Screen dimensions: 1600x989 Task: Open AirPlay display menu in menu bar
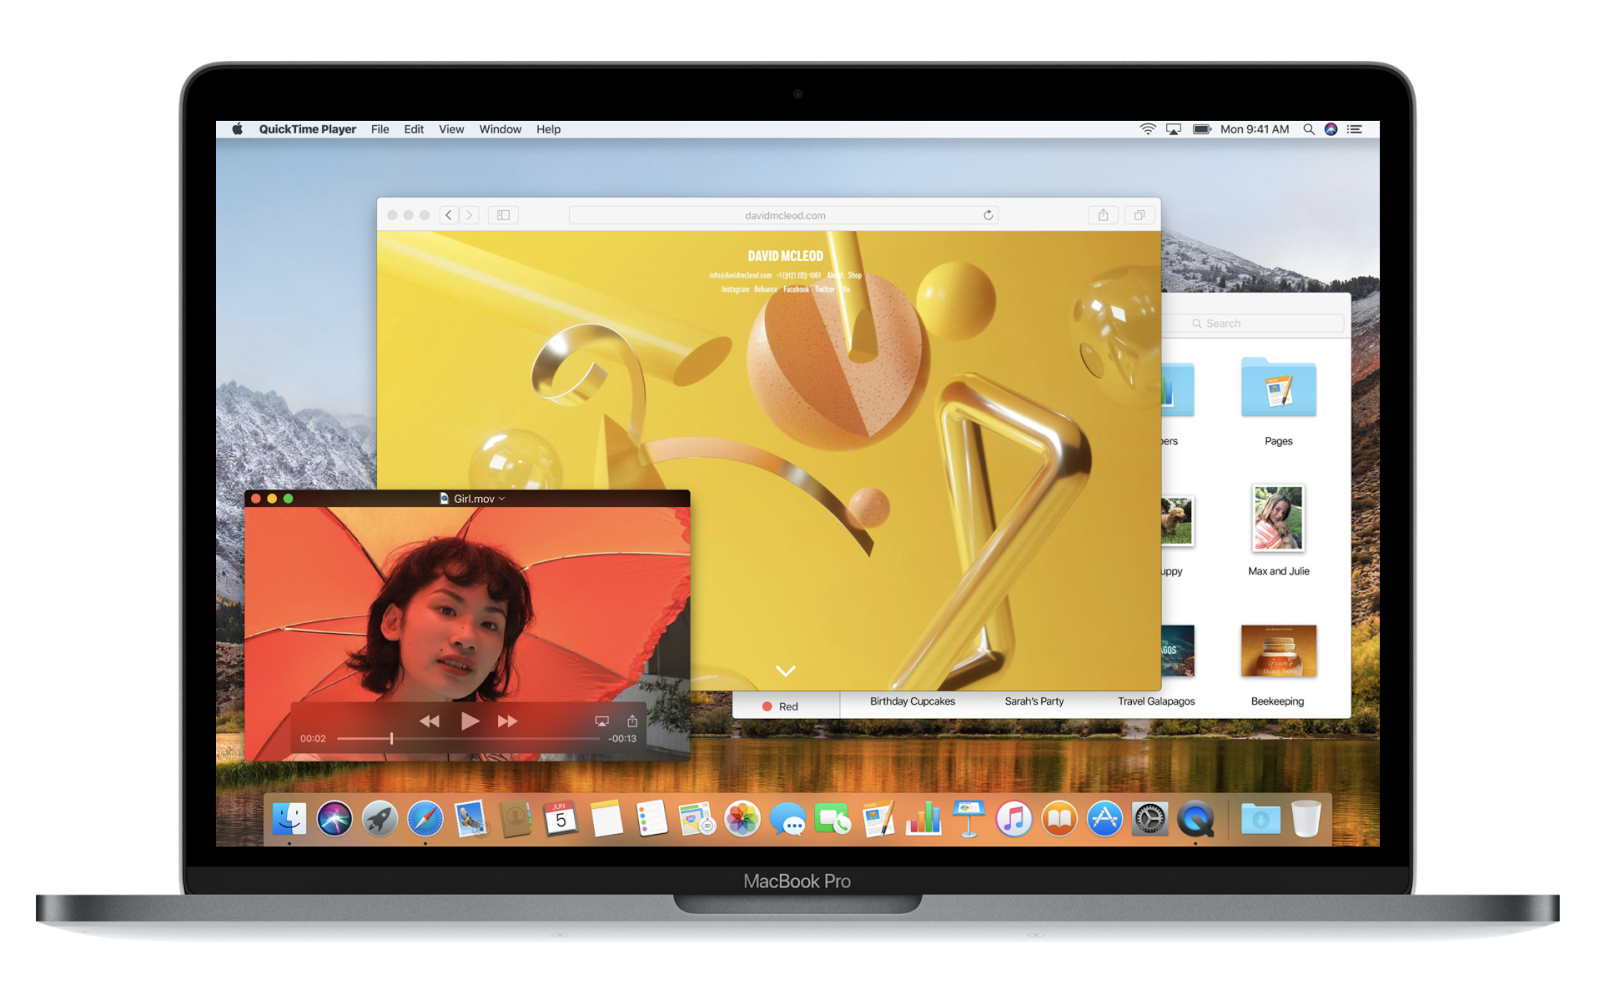click(1173, 129)
